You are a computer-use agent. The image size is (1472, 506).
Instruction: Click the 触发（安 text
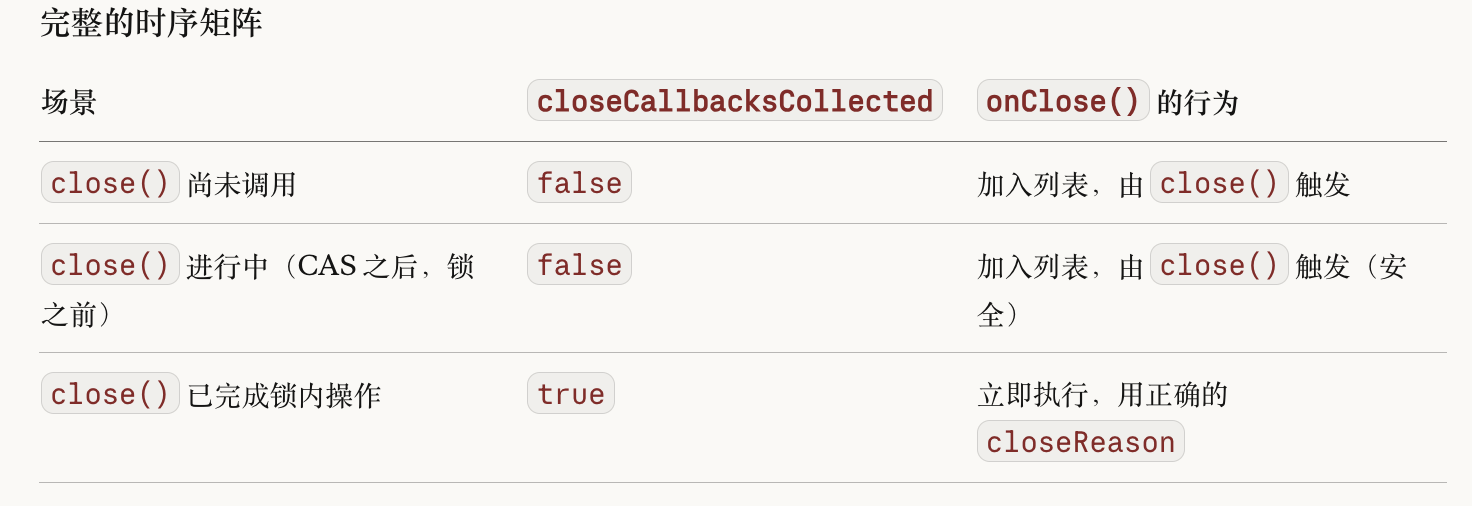1350,266
